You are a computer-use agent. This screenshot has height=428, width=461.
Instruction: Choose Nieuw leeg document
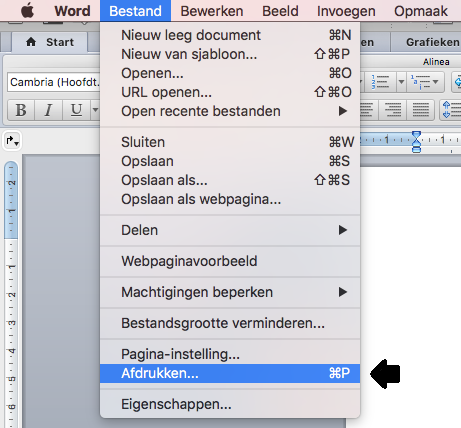click(230, 35)
